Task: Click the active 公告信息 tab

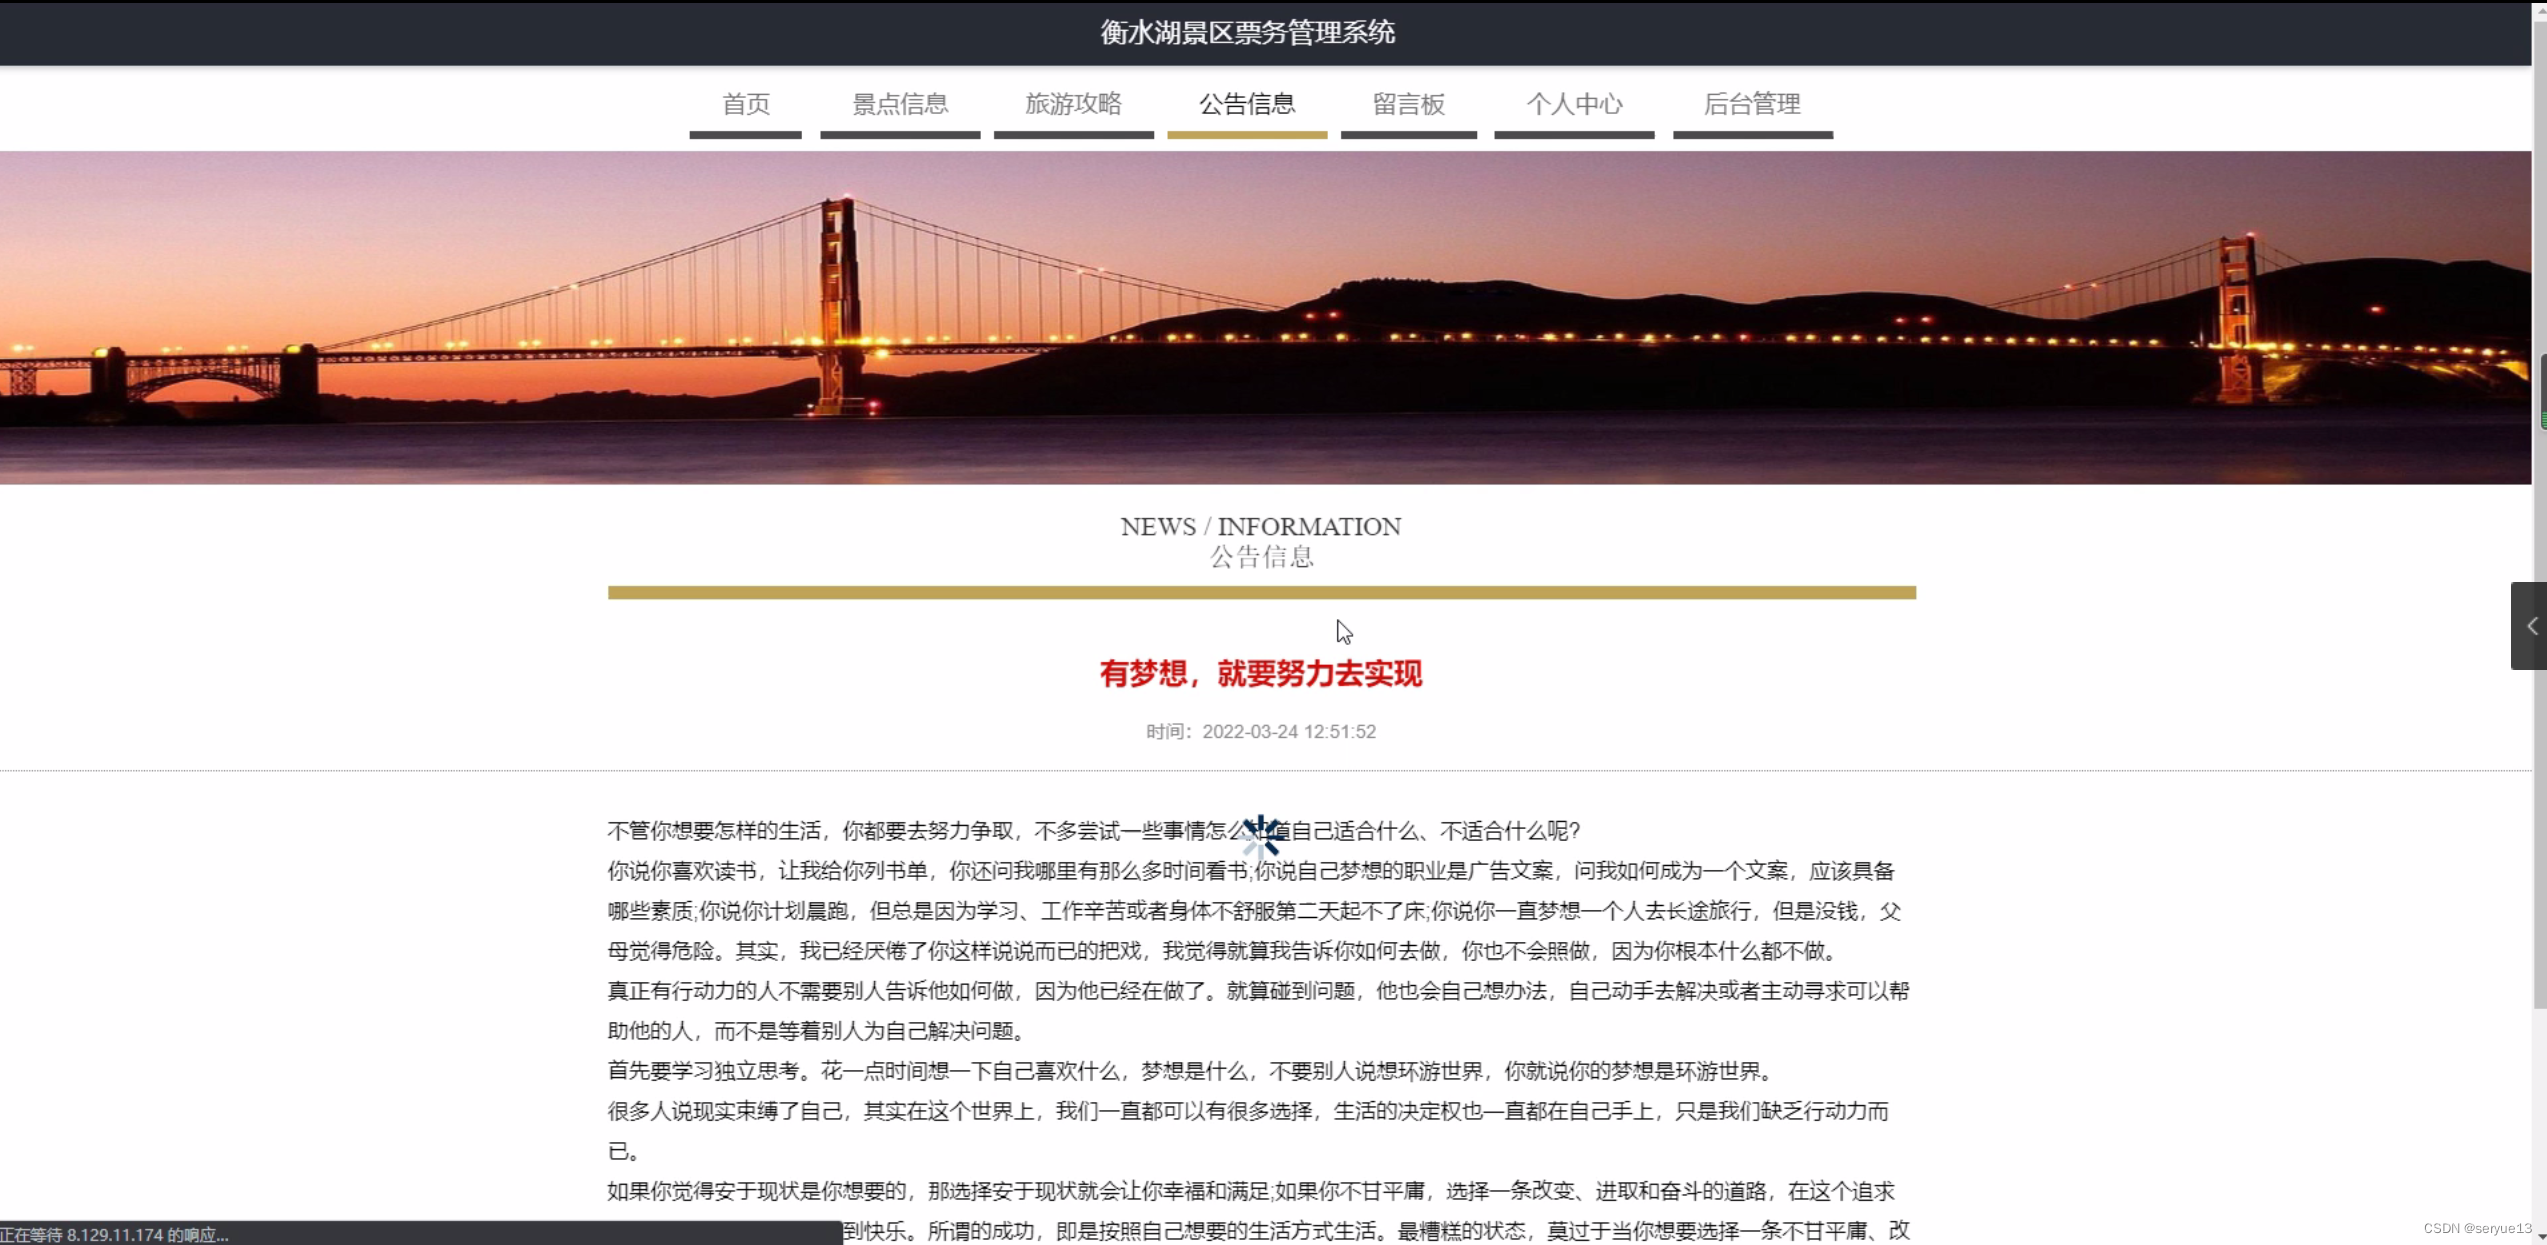Action: (1246, 104)
